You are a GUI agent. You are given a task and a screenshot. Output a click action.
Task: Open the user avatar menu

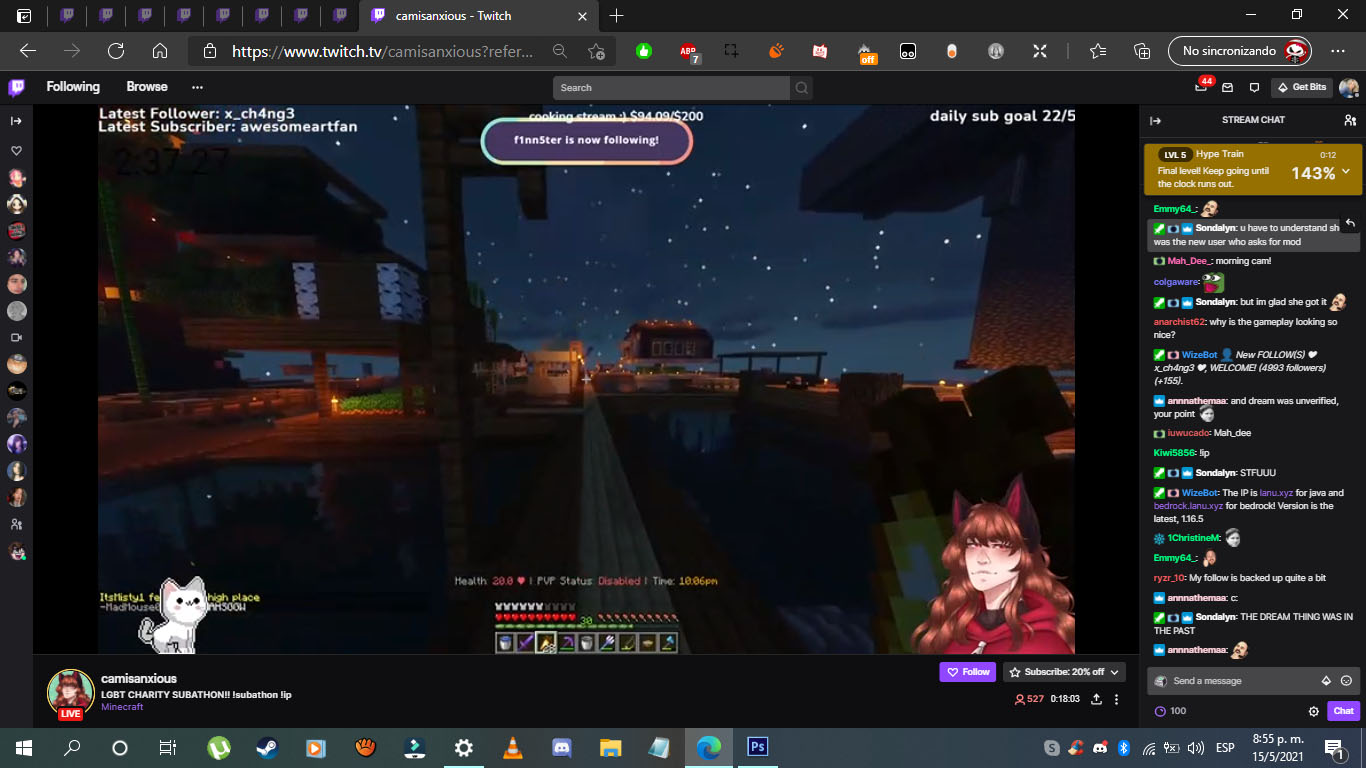click(1349, 88)
